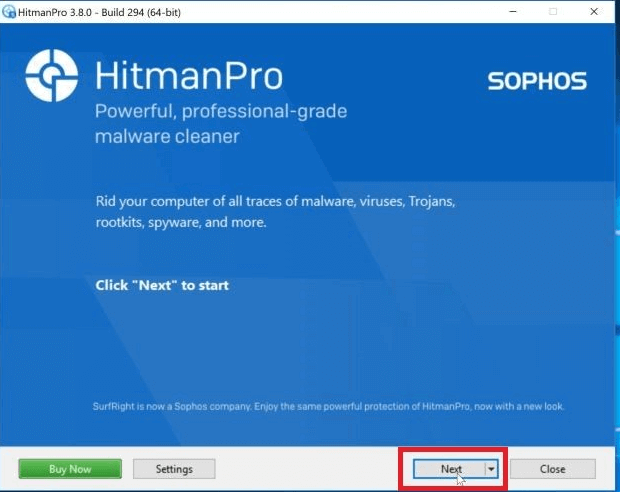Click the 'malware cleaner' tagline line
This screenshot has height=492, width=620.
[167, 136]
